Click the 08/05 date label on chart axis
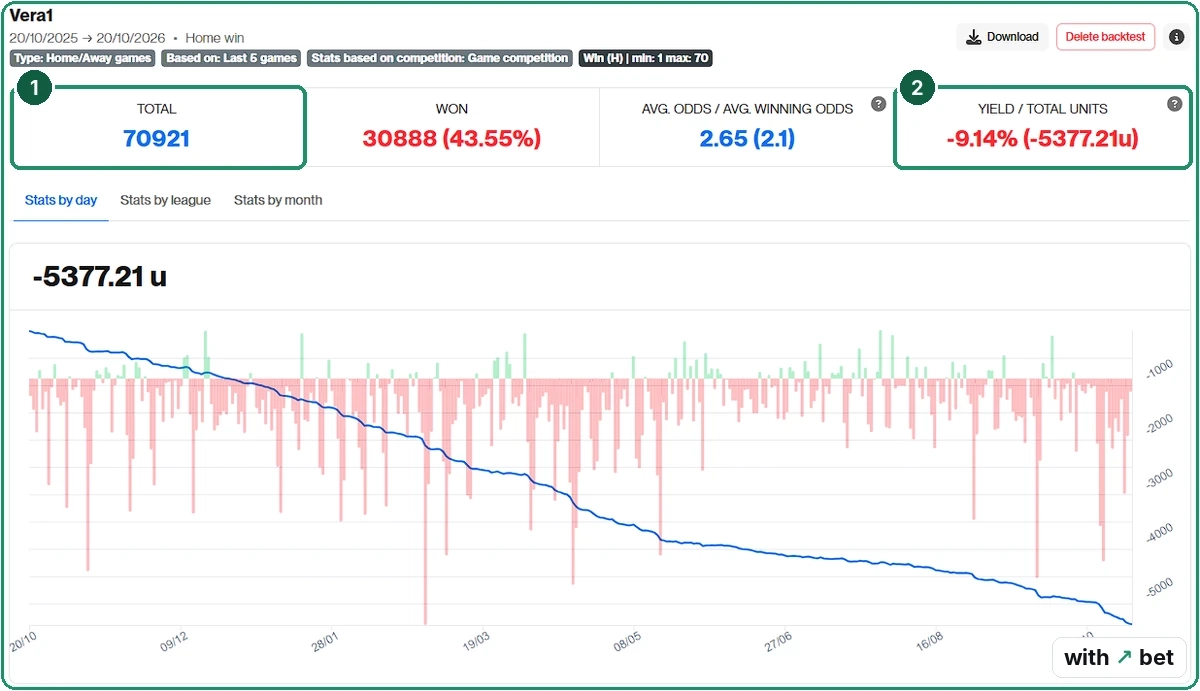The width and height of the screenshot is (1200, 691). tap(627, 641)
